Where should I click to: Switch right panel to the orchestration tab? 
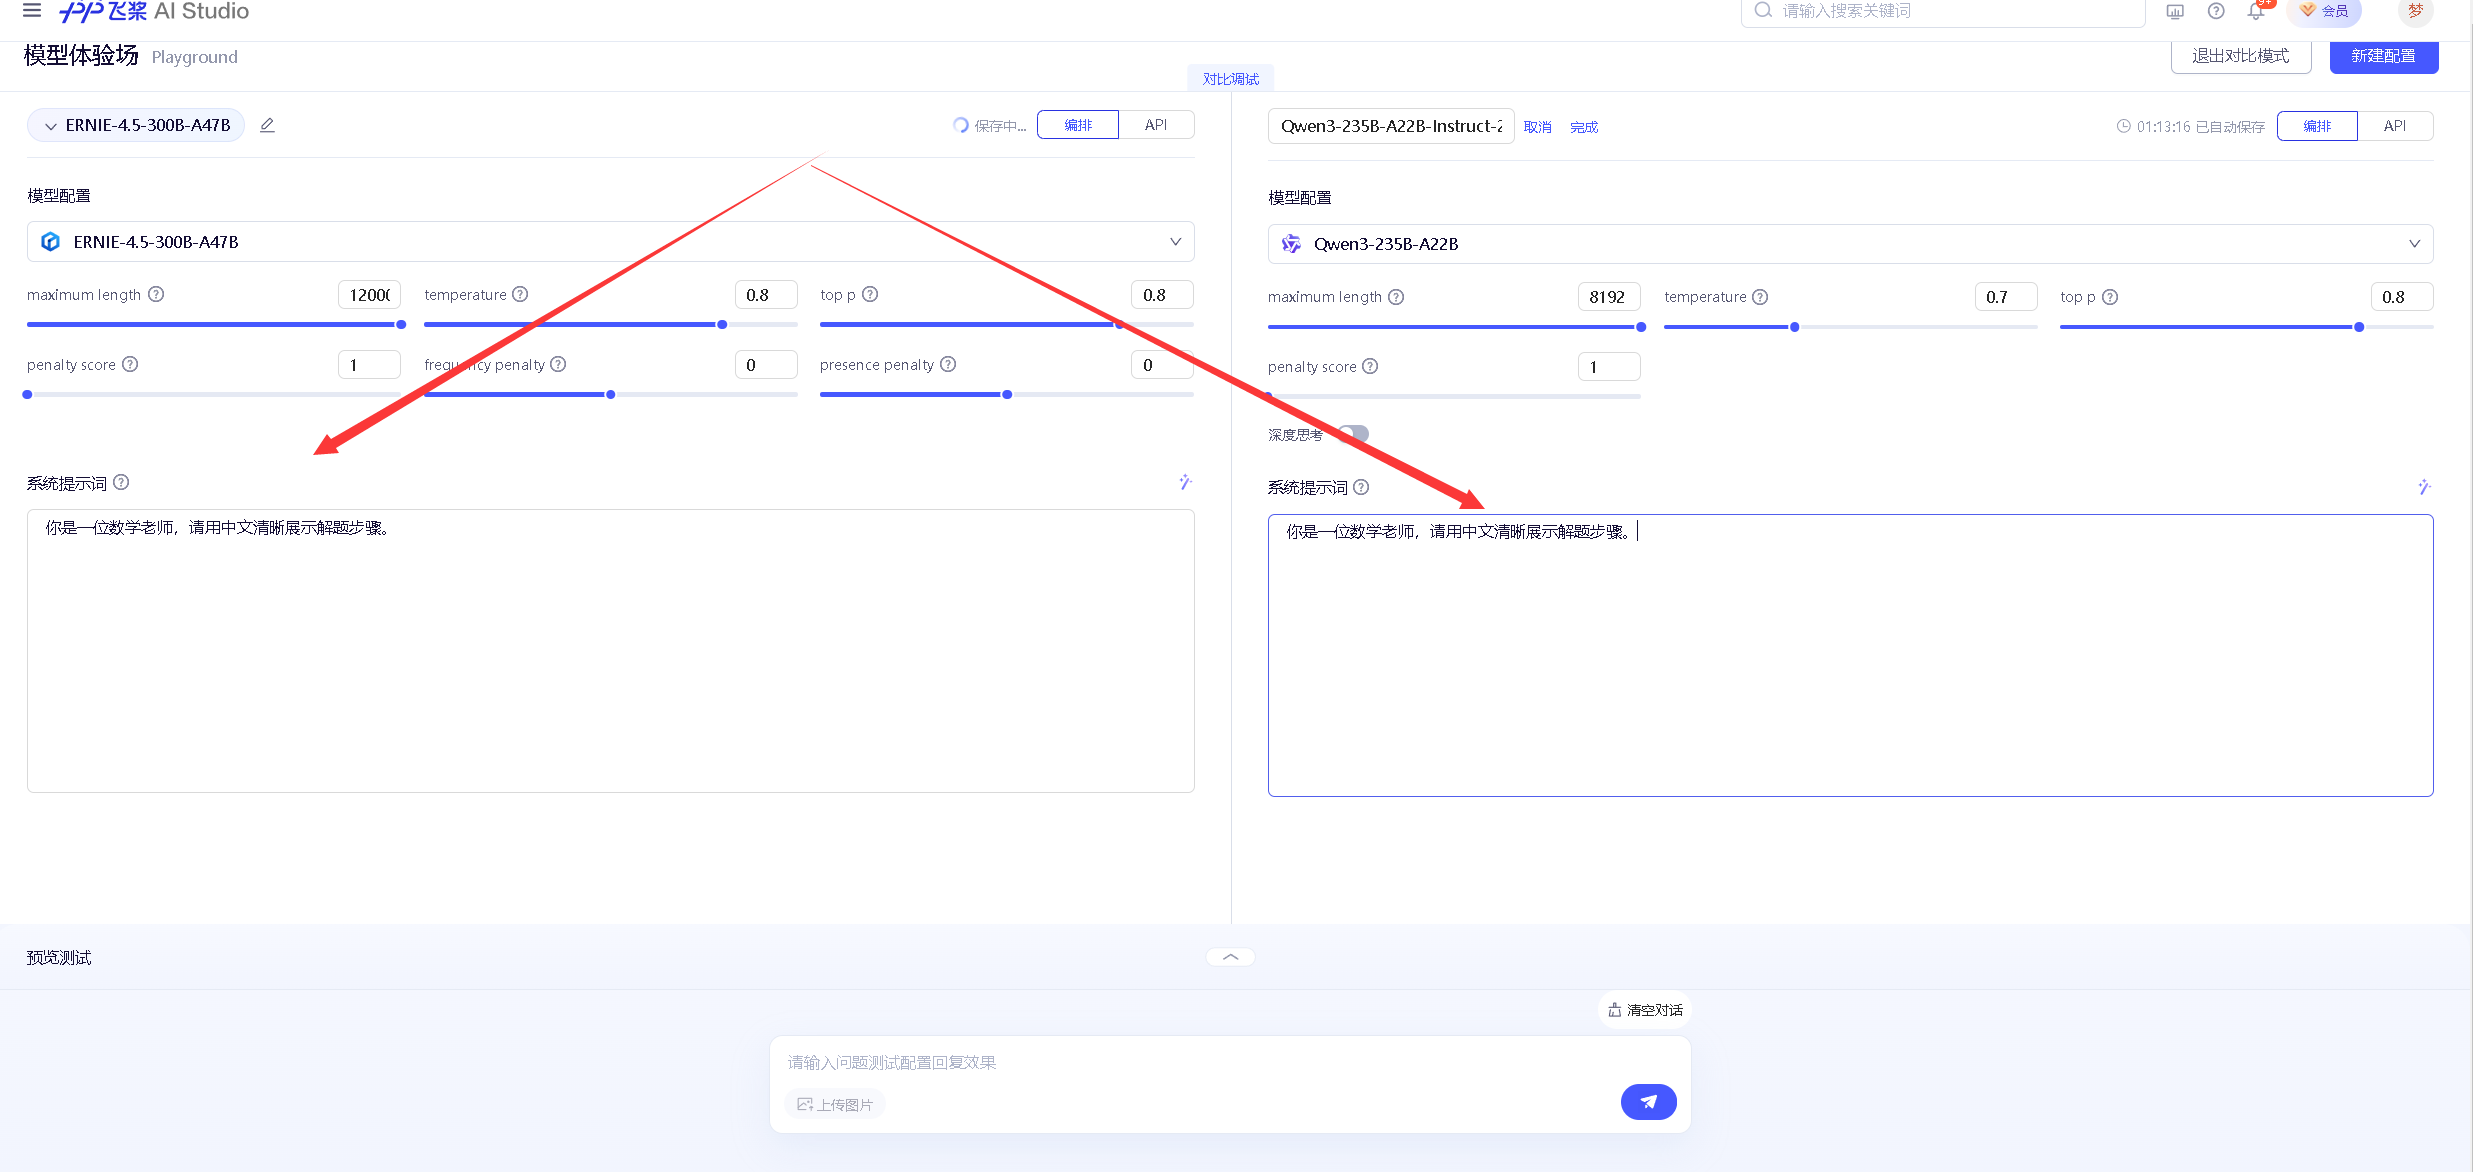(2317, 126)
